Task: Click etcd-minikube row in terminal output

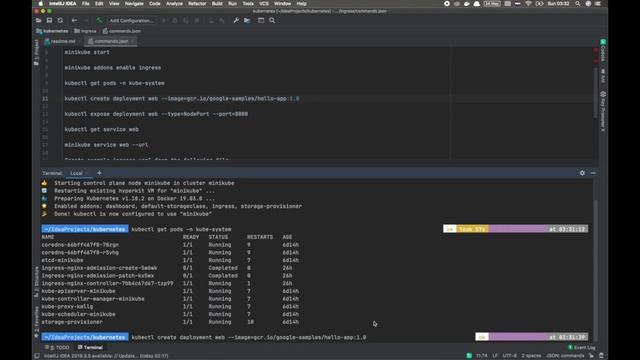Action: click(x=170, y=260)
